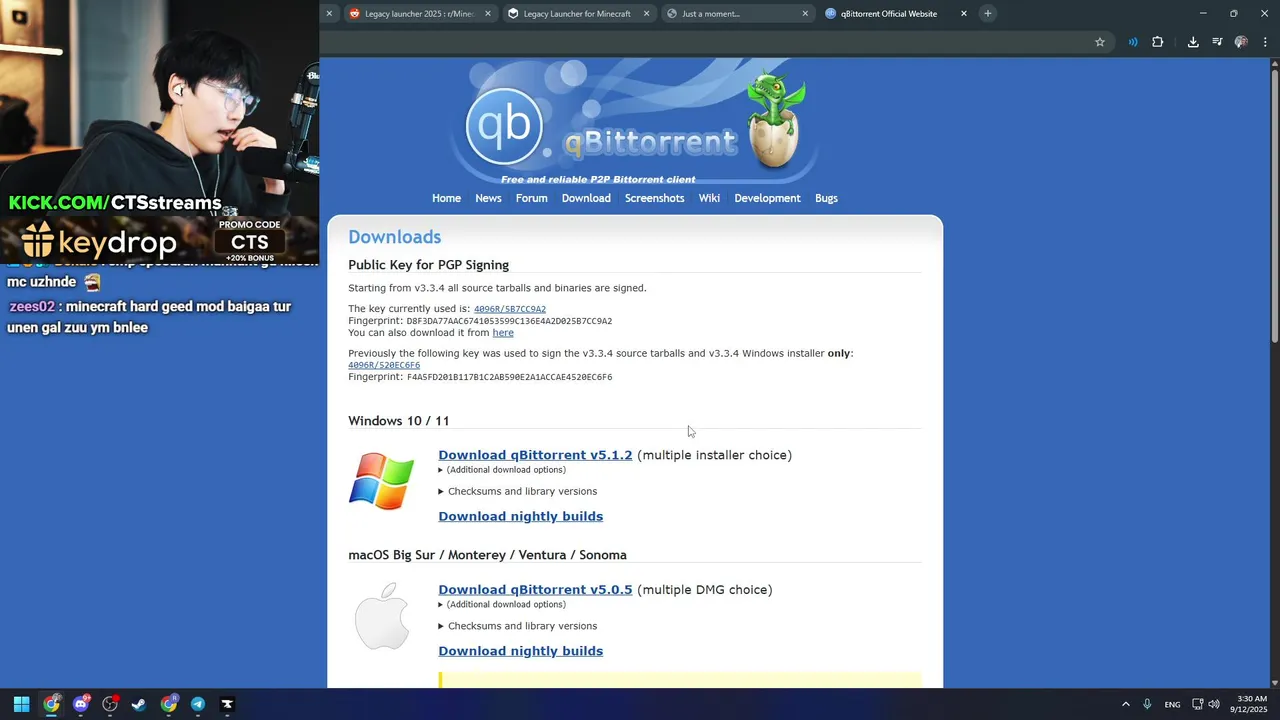Open a new tab with the plus button

click(x=988, y=13)
